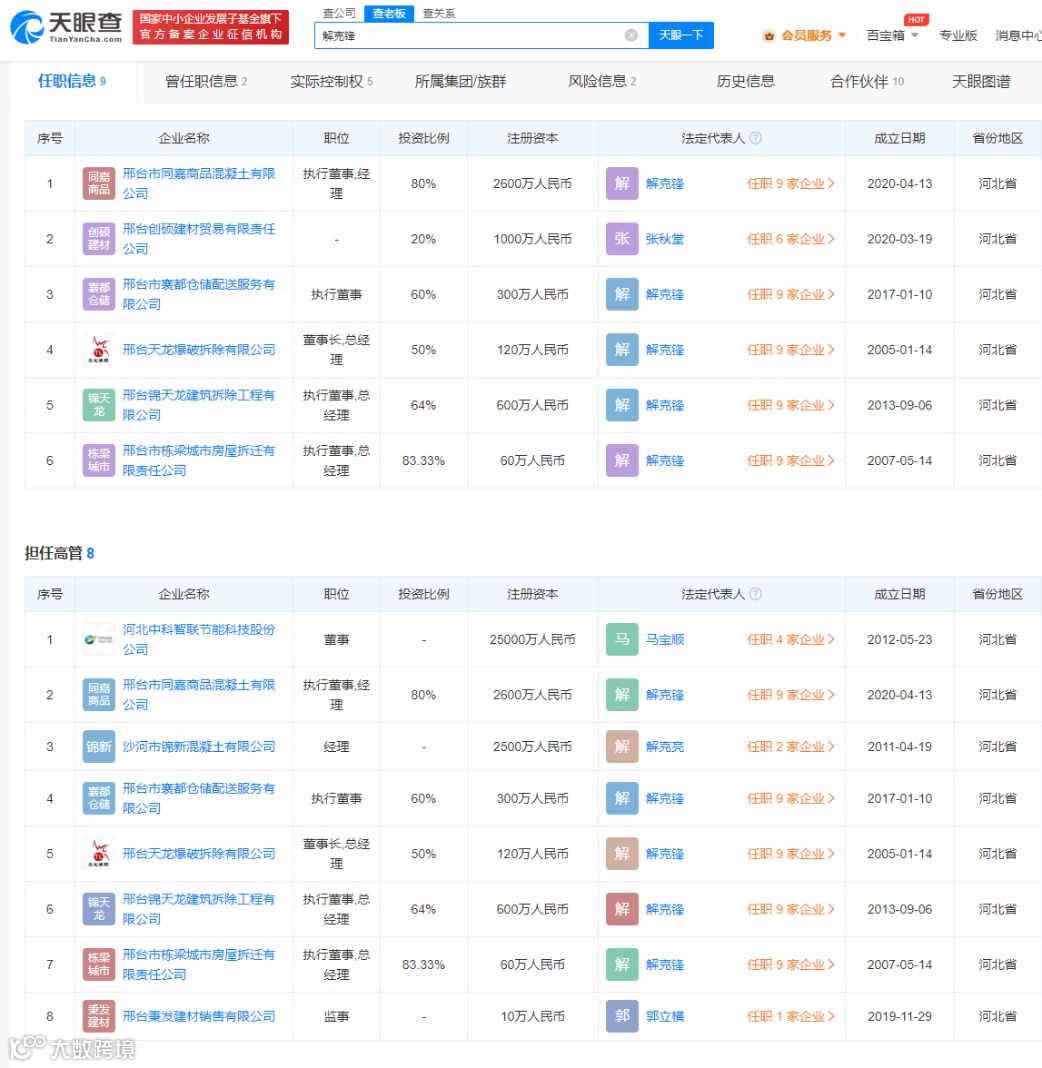Viewport: 1042px width, 1068px height.
Task: Clear search text with the X icon
Action: 631,35
